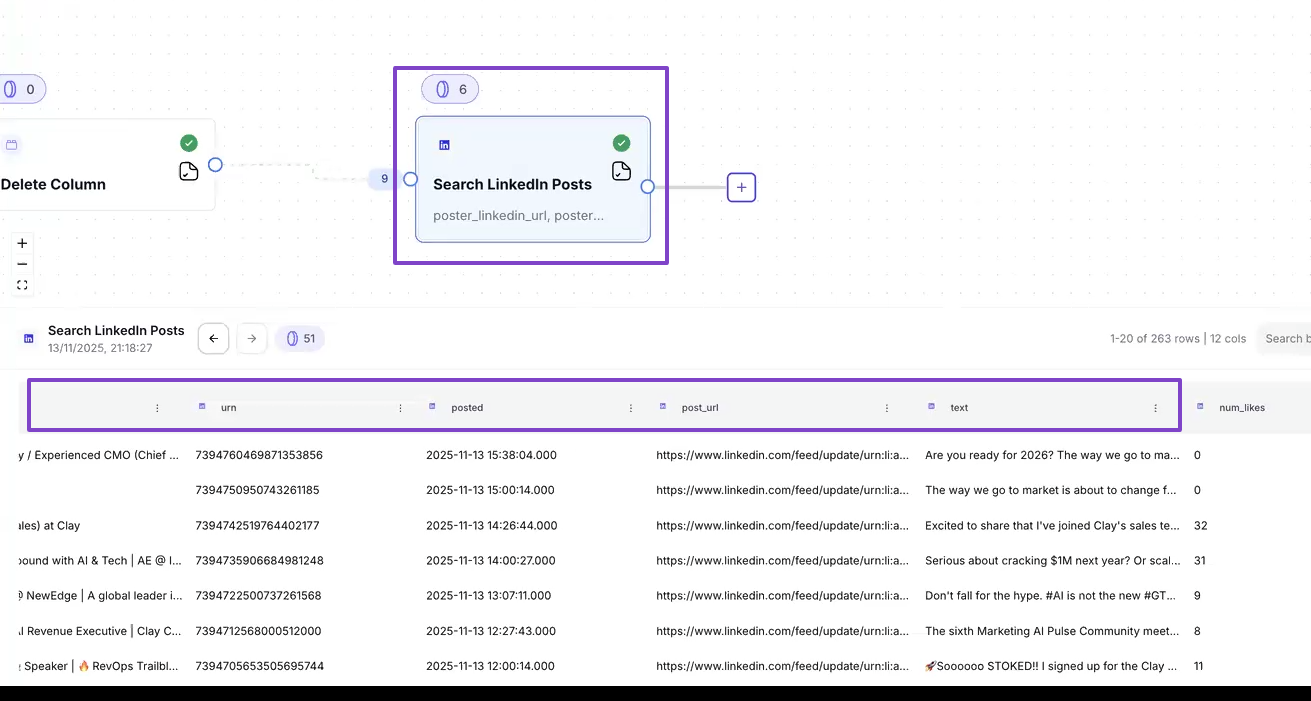Viewport: 1311px width, 701px height.
Task: Click the posted column header label
Action: pos(467,408)
